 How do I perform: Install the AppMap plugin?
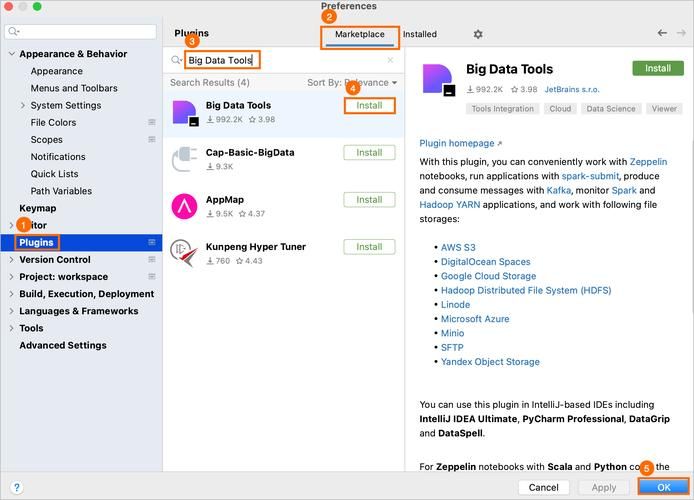(x=369, y=200)
